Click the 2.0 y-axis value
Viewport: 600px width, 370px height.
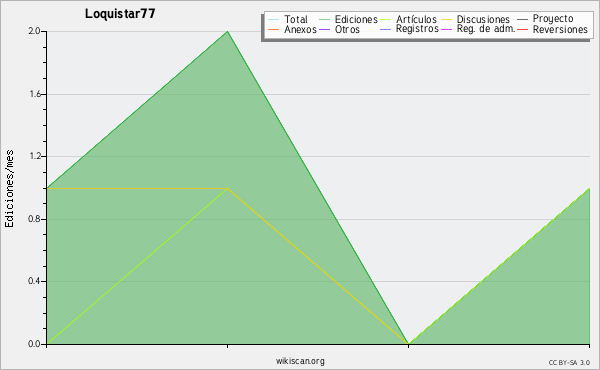pyautogui.click(x=34, y=31)
